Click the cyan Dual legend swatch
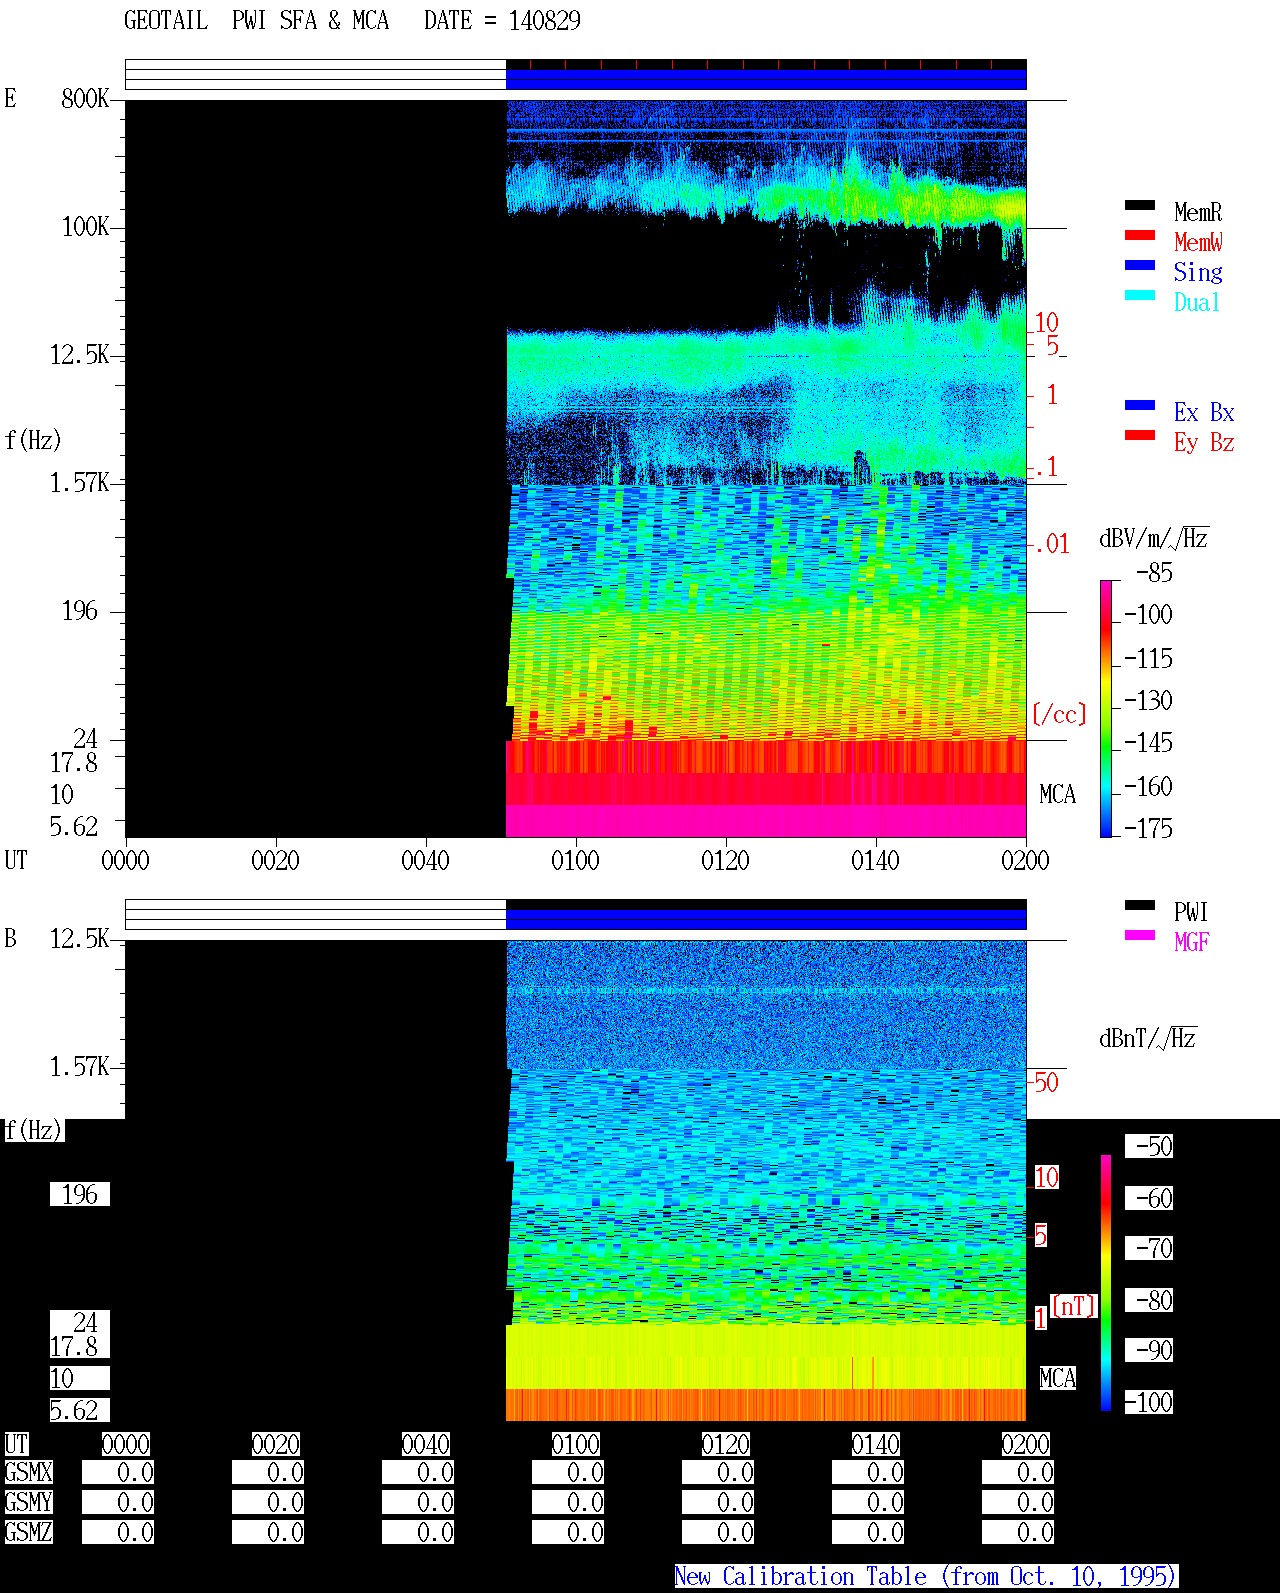1280x1593 pixels. [x=1140, y=296]
